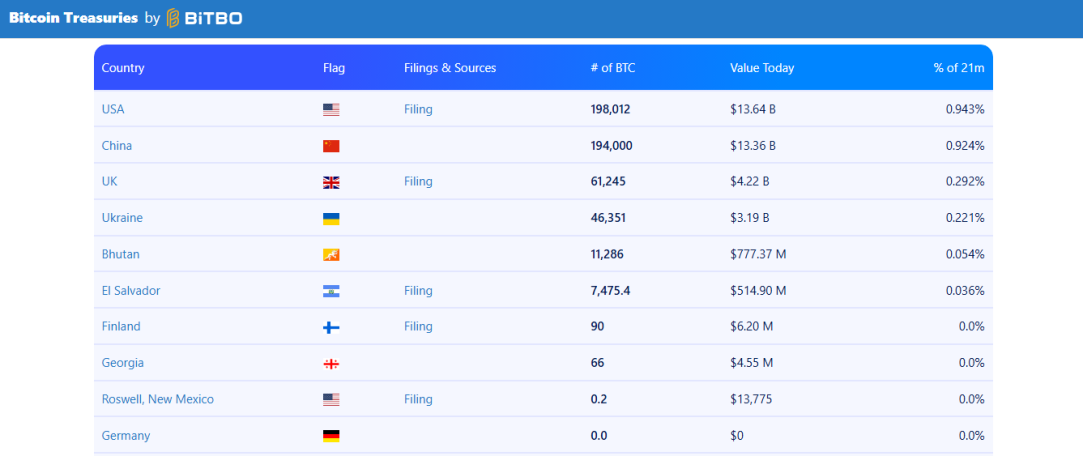Click the UK flag icon
1083x456 pixels.
(x=331, y=182)
